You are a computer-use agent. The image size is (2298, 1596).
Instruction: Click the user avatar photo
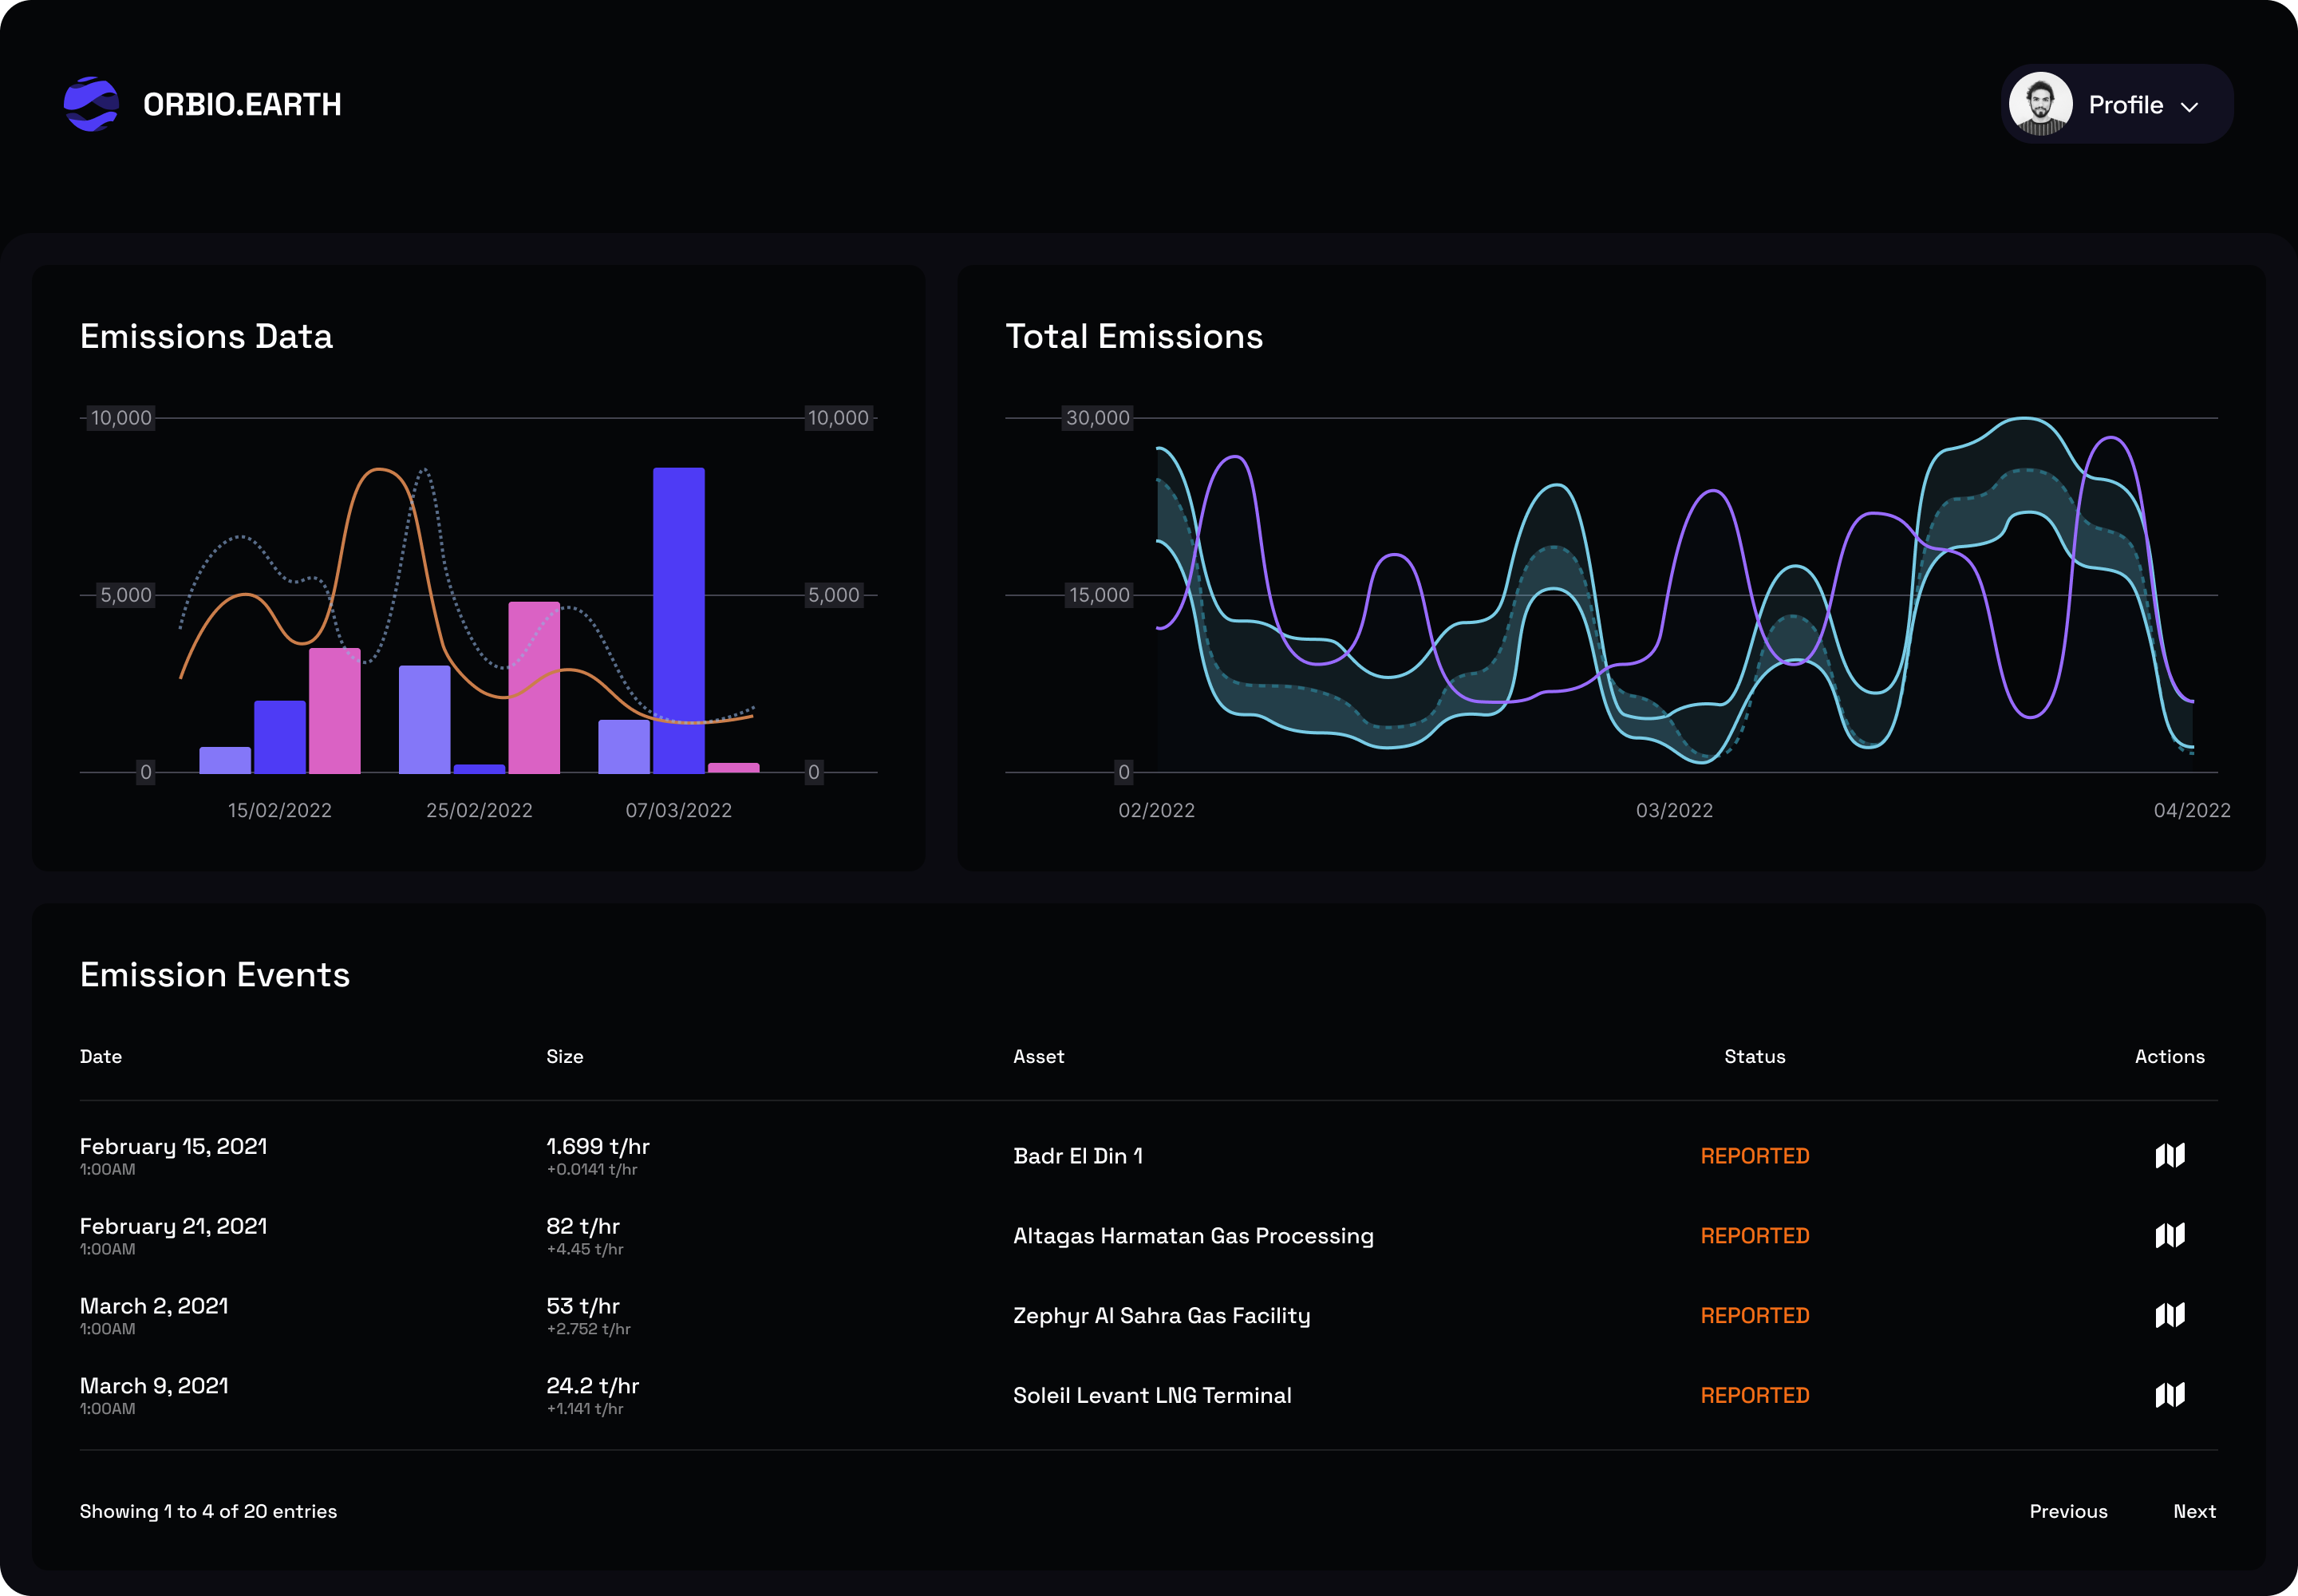click(x=2040, y=103)
